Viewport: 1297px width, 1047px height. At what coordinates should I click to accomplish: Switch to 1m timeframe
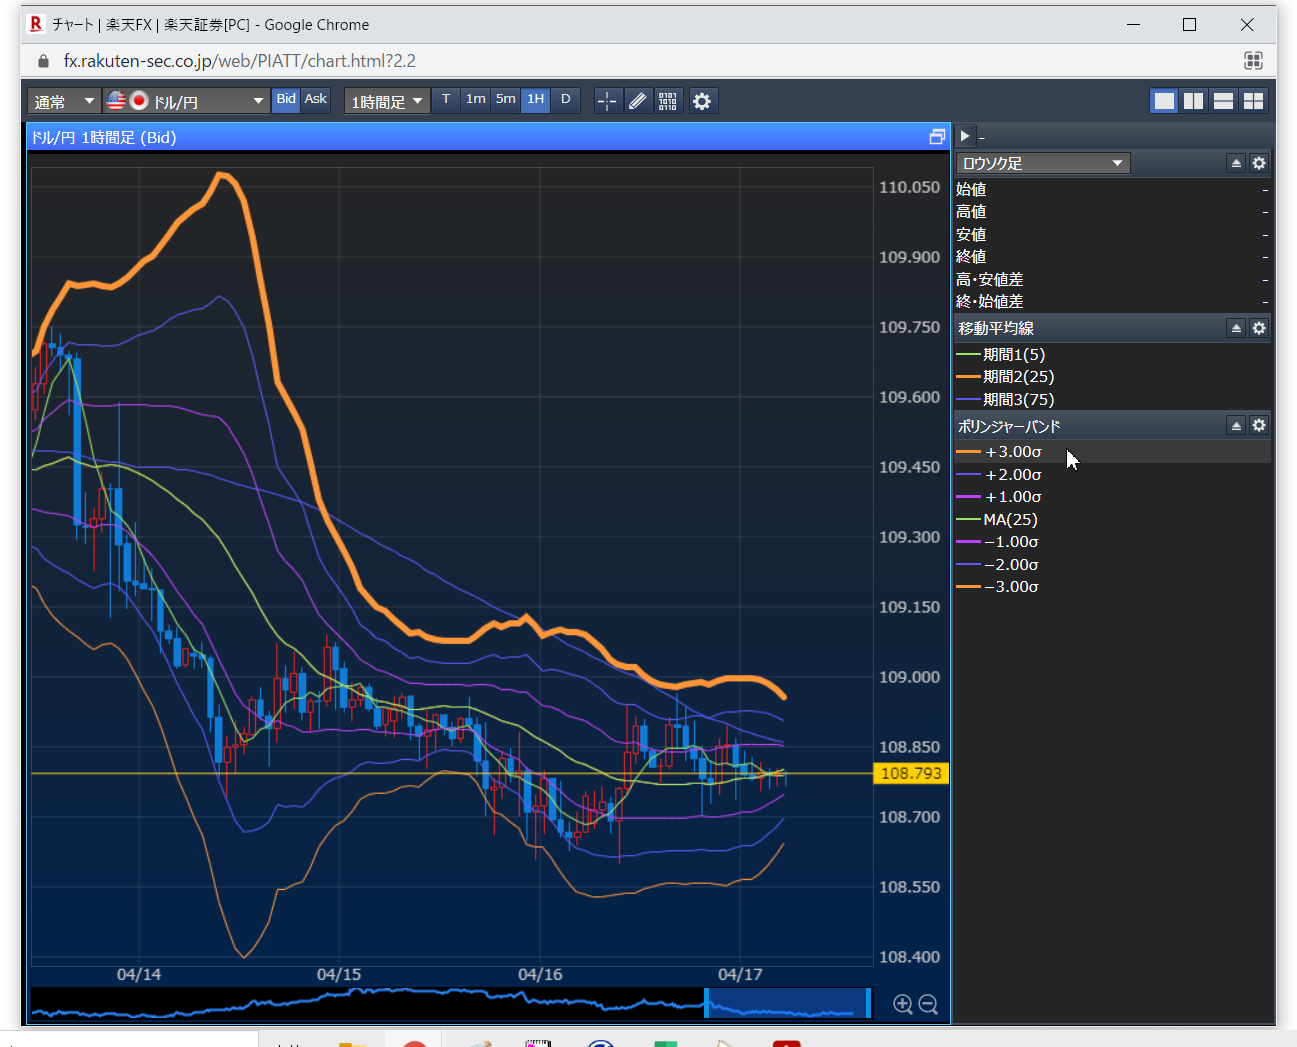[476, 100]
